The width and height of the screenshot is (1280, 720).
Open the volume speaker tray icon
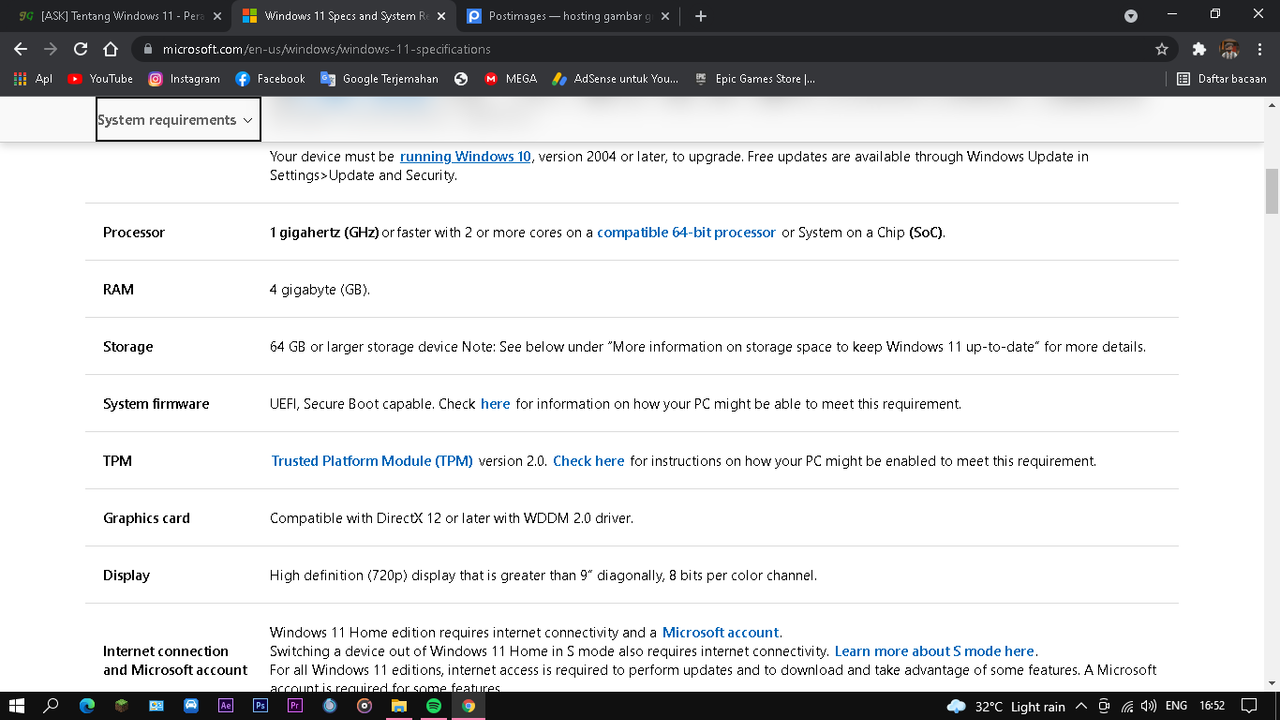pos(1148,706)
